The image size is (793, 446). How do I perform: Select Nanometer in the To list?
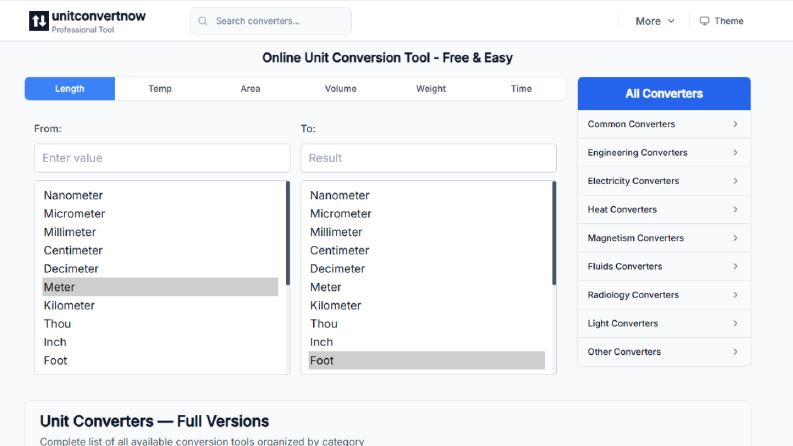point(427,195)
